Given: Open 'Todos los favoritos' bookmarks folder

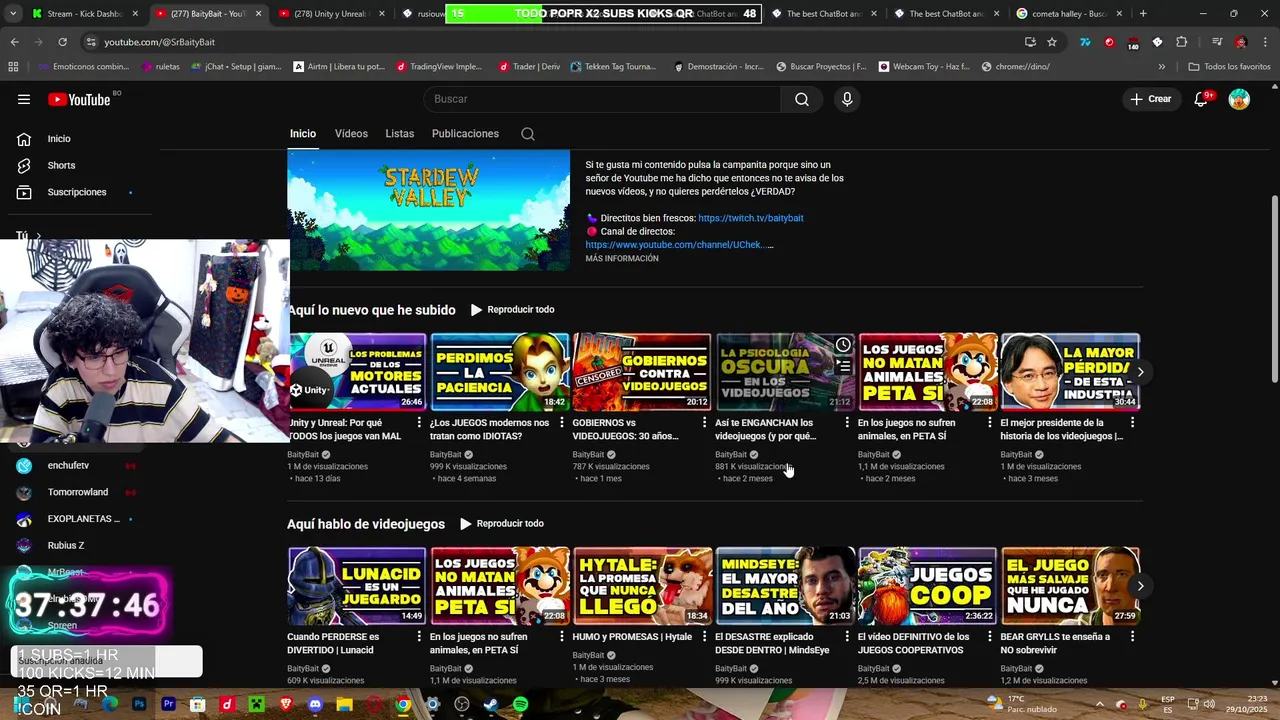Looking at the screenshot, I should point(1229,67).
